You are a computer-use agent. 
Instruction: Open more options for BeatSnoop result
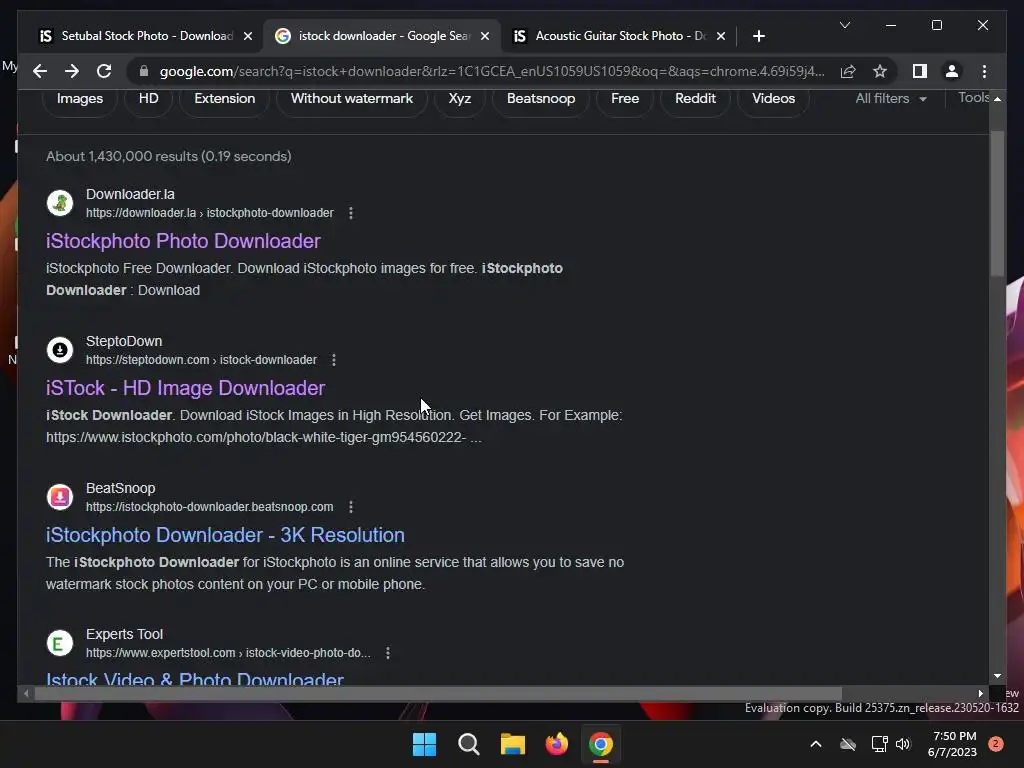[x=351, y=507]
